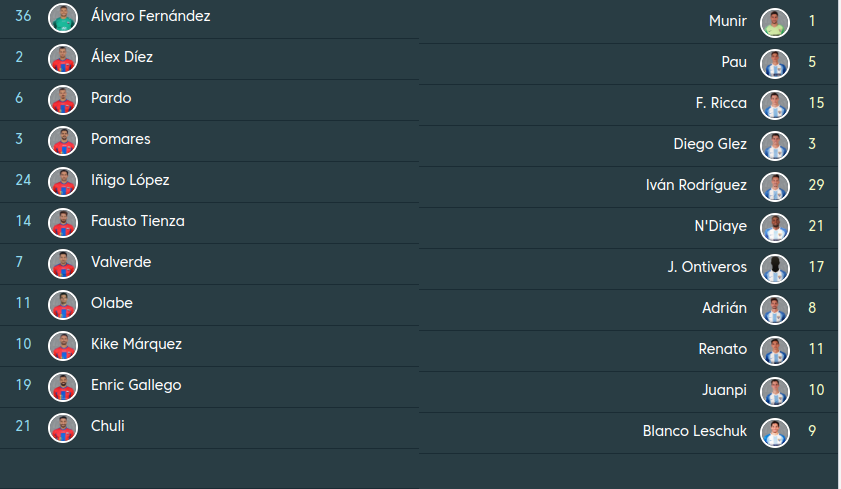Click Blanco Leschuk's player photo
841x489 pixels.
[774, 432]
